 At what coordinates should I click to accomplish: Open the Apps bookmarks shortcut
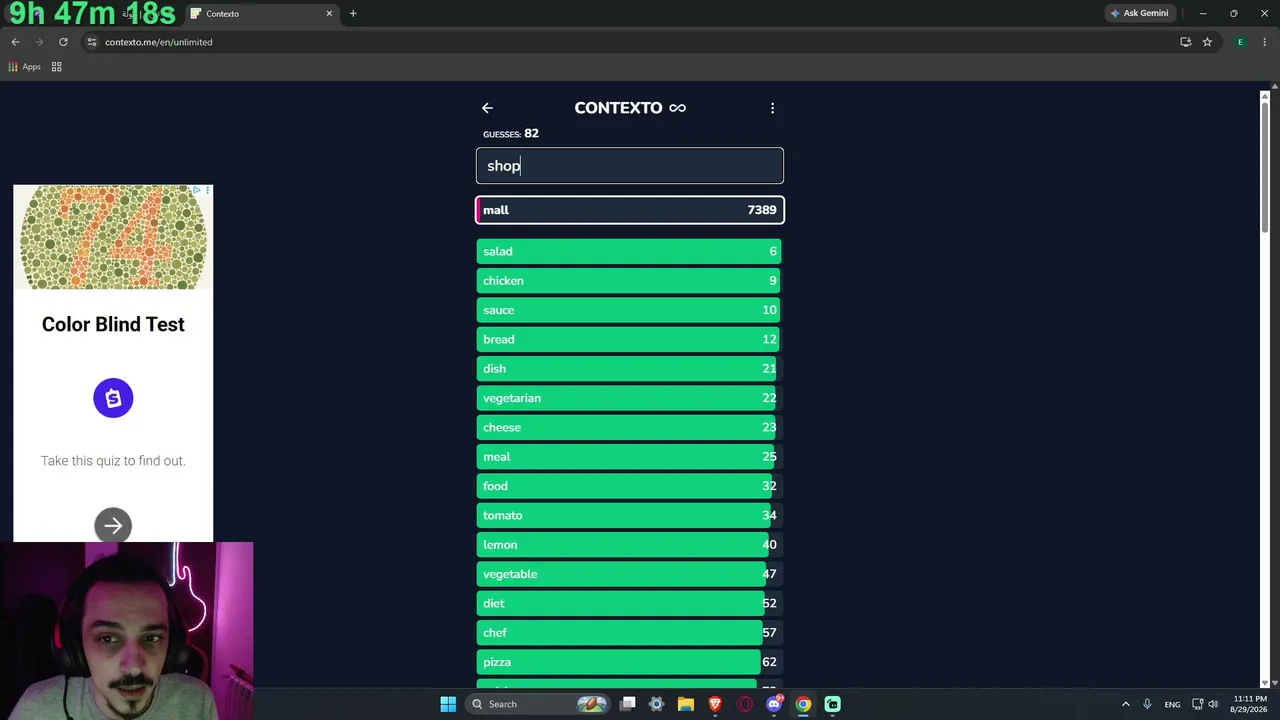pyautogui.click(x=25, y=67)
